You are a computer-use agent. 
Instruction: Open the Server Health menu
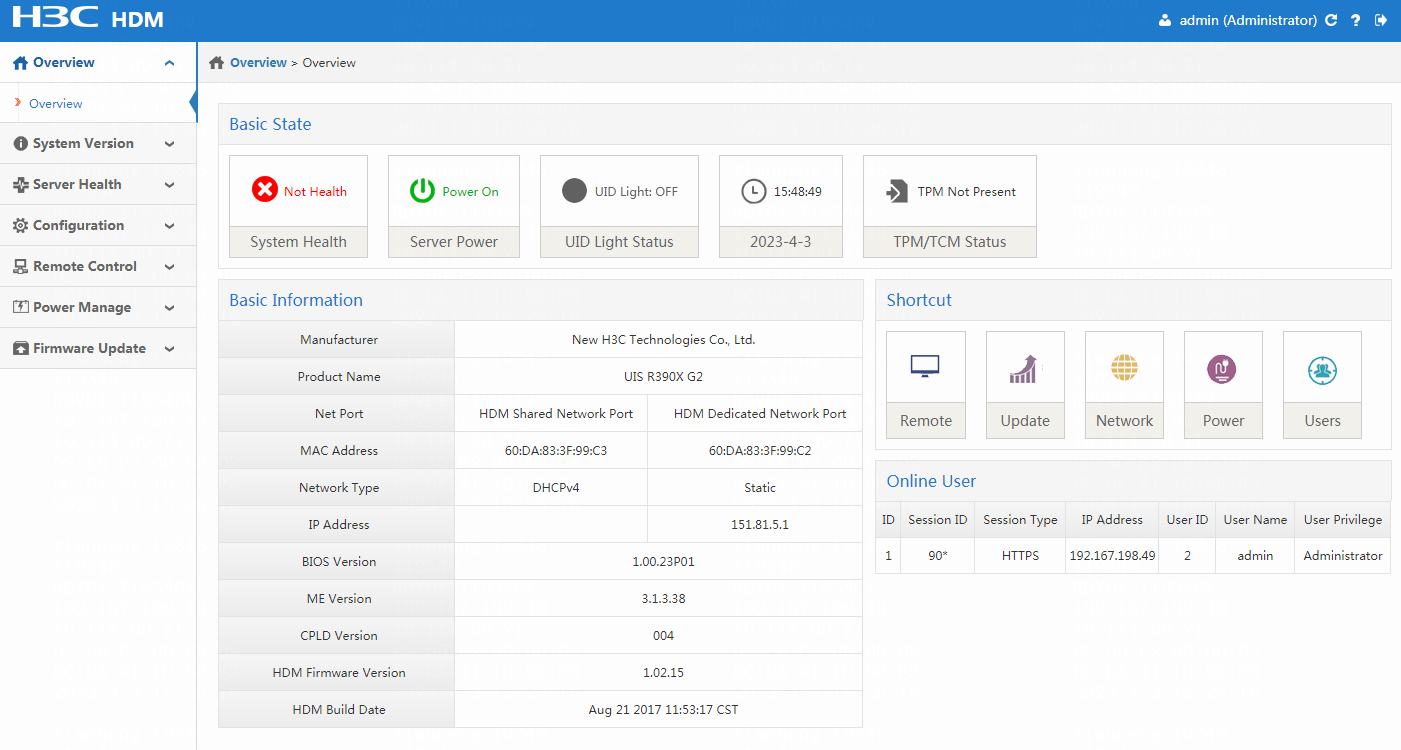(98, 185)
